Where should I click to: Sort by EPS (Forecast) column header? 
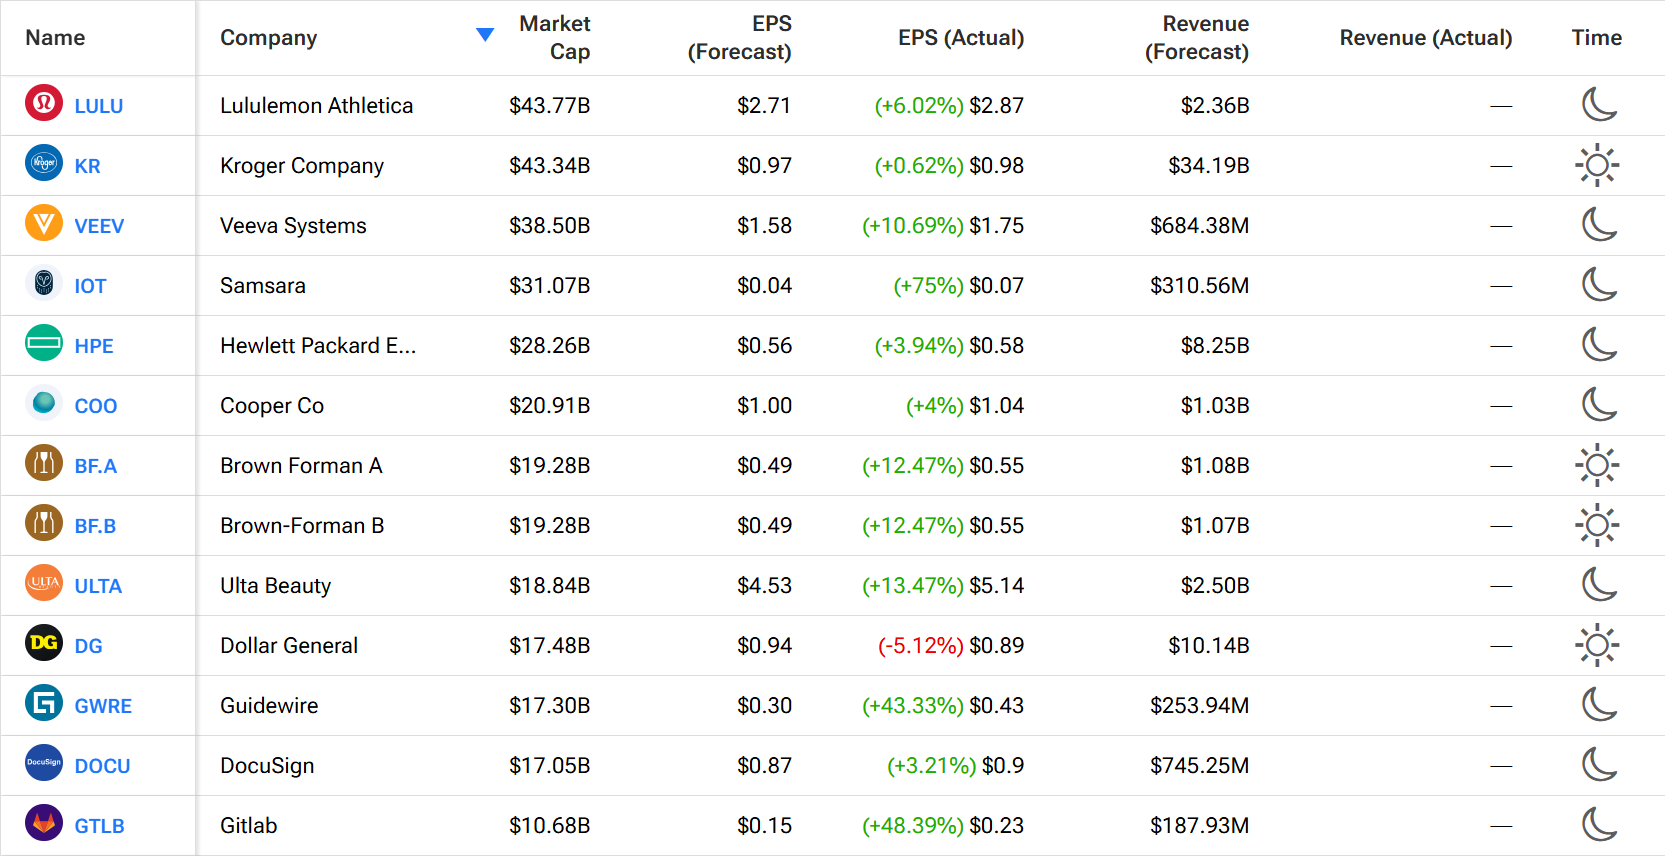coord(739,38)
